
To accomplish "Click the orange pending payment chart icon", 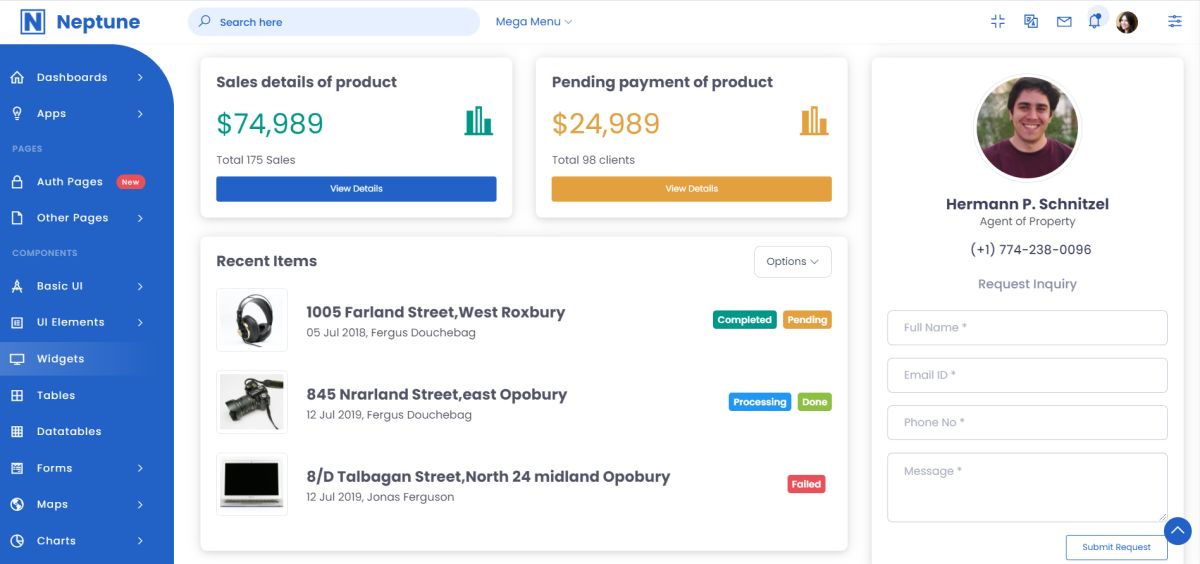I will pos(814,121).
